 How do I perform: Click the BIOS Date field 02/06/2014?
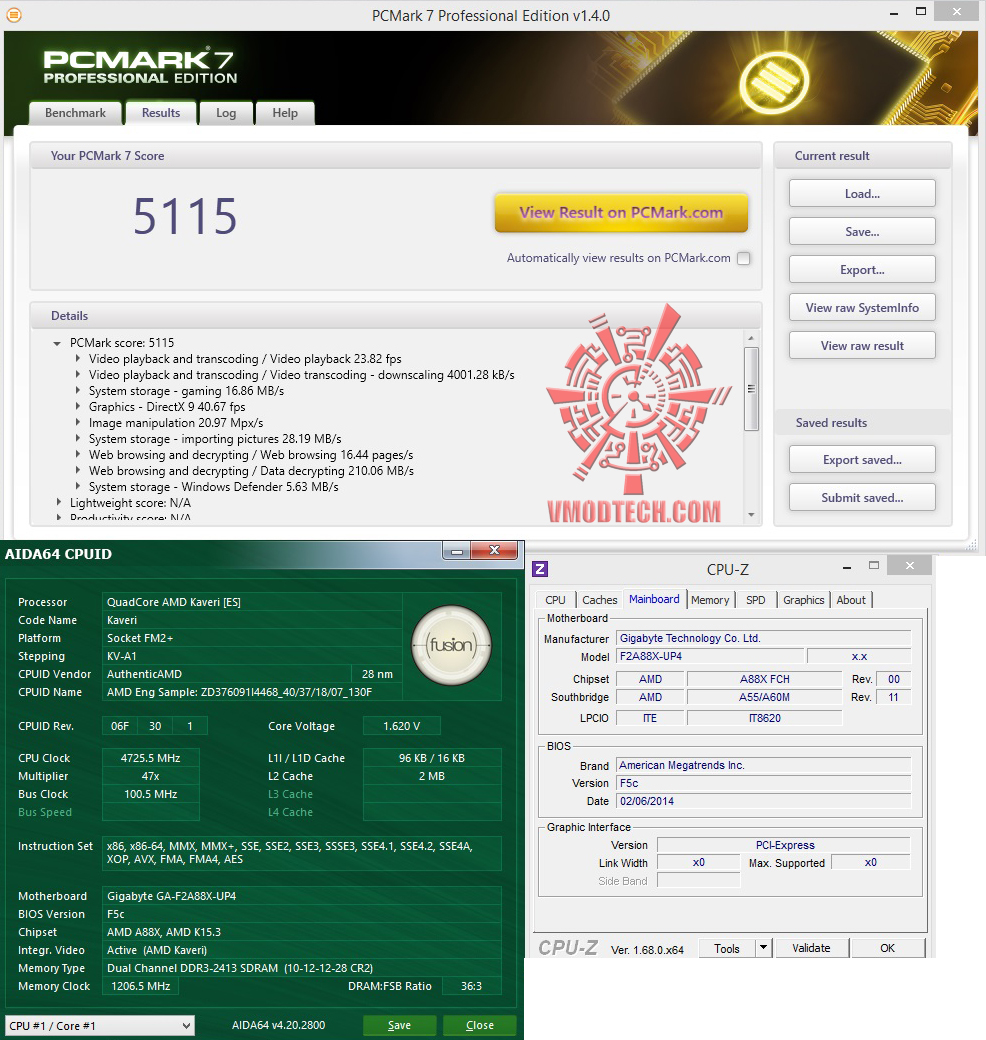pos(764,801)
